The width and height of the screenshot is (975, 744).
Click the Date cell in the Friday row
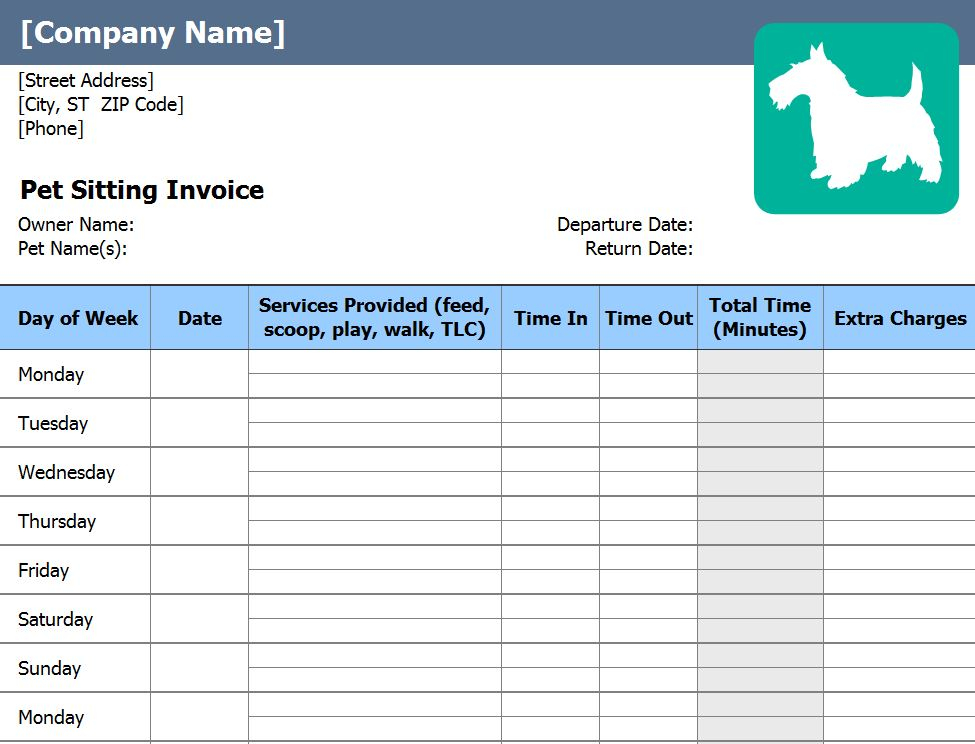coord(200,571)
